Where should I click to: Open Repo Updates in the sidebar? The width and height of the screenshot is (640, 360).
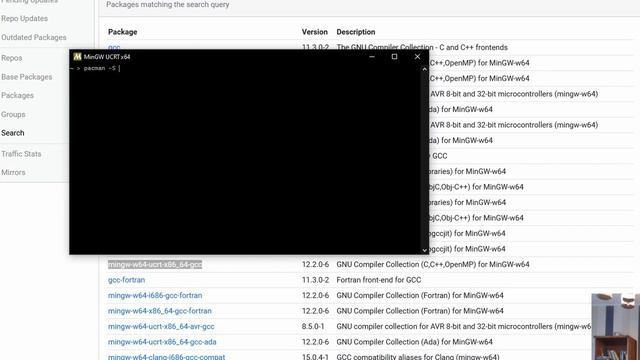tap(24, 18)
